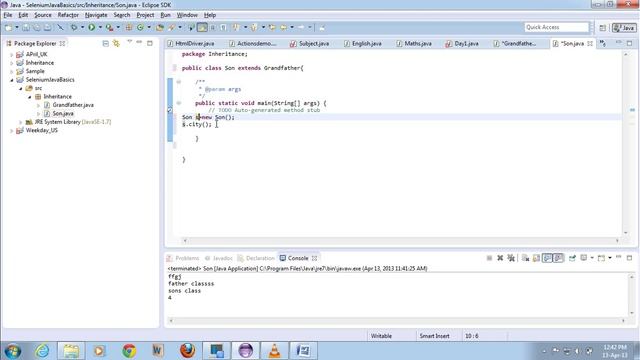Run the program with green Run icon
Image resolution: width=640 pixels, height=360 pixels.
pyautogui.click(x=91, y=27)
